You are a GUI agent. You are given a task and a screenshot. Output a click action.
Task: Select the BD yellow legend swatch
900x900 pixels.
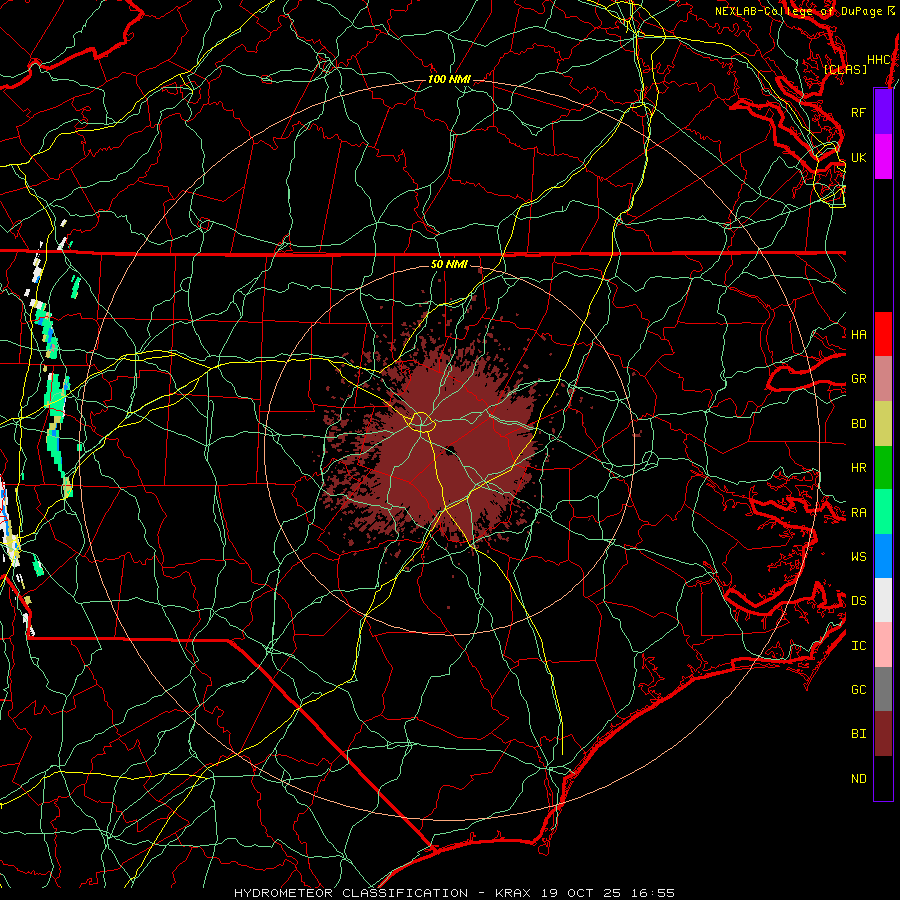click(x=883, y=424)
